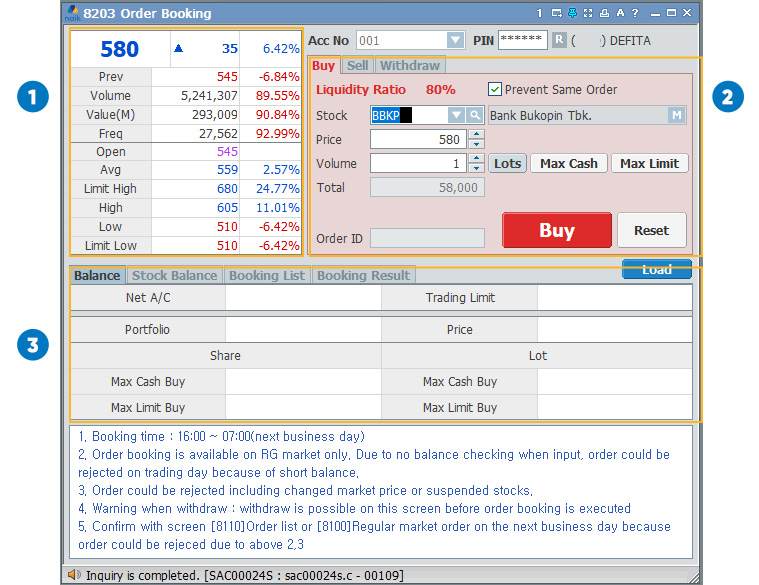Image resolution: width=759 pixels, height=585 pixels.
Task: Expand the Stock code dropdown
Action: [457, 115]
